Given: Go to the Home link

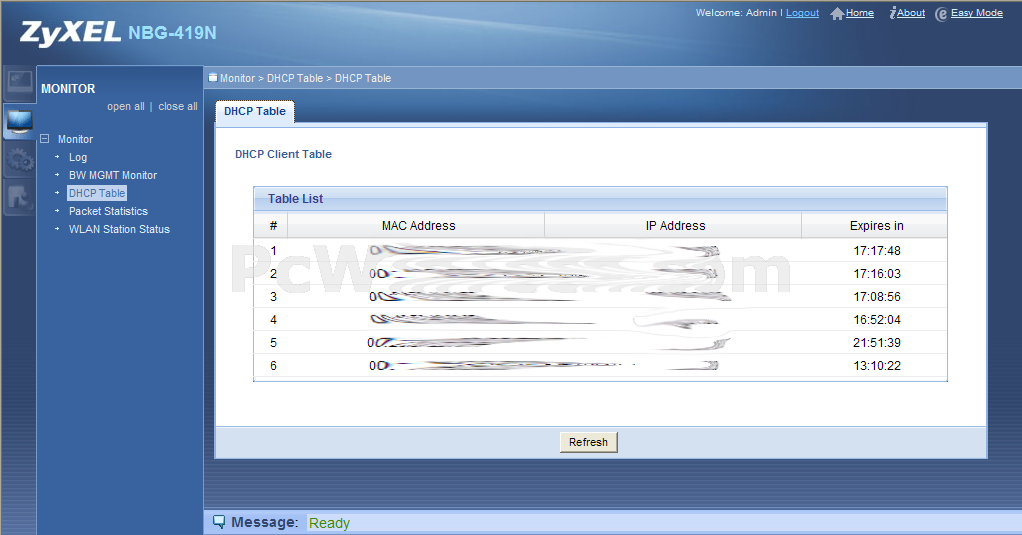Looking at the screenshot, I should tap(860, 13).
